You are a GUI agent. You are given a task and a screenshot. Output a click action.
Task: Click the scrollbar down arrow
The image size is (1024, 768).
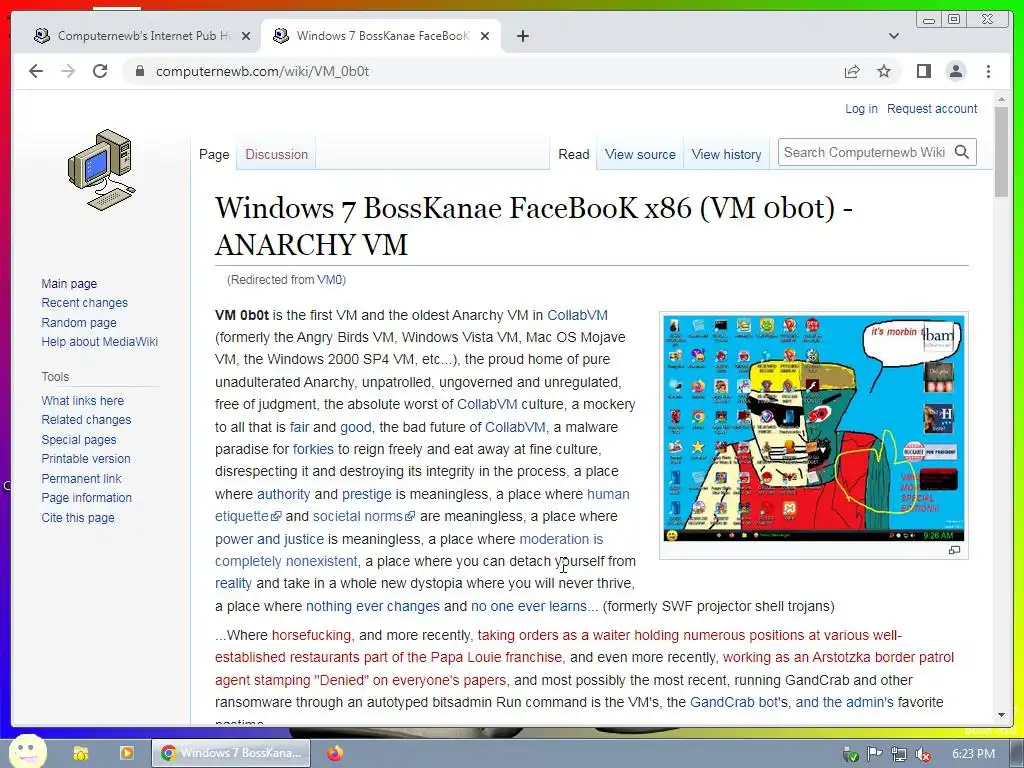[1001, 716]
